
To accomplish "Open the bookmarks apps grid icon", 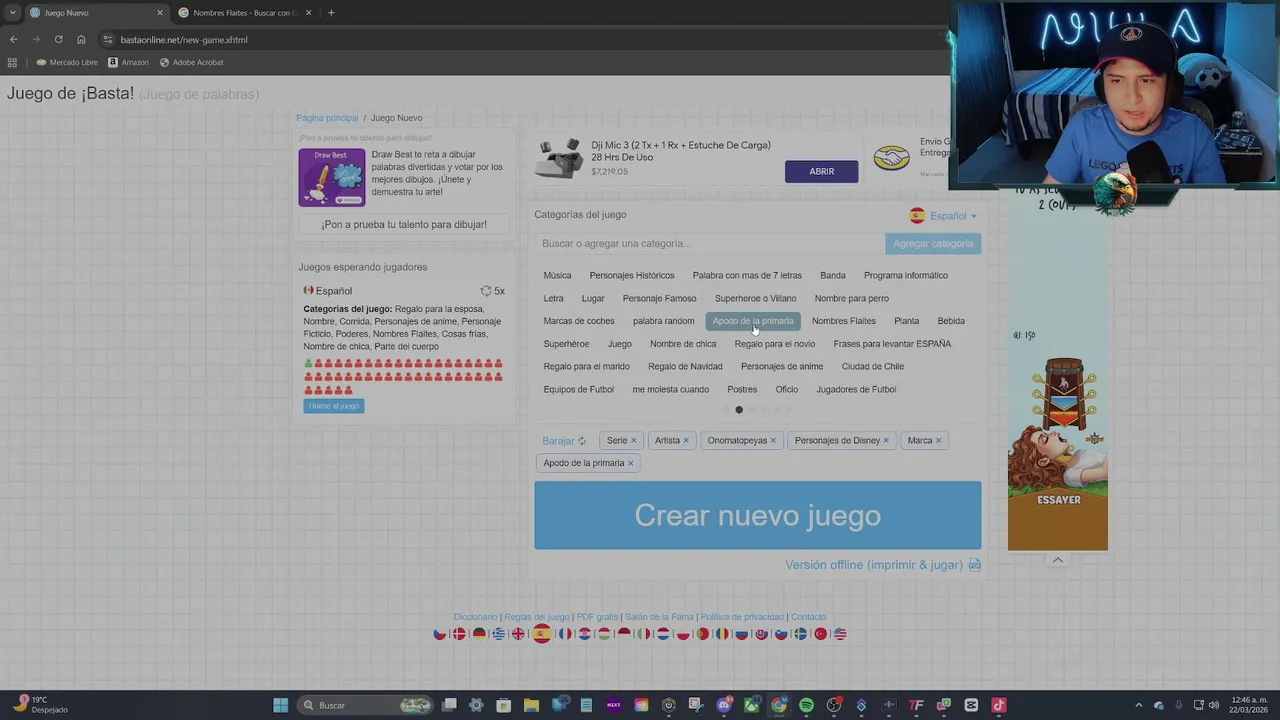I will [x=12, y=62].
